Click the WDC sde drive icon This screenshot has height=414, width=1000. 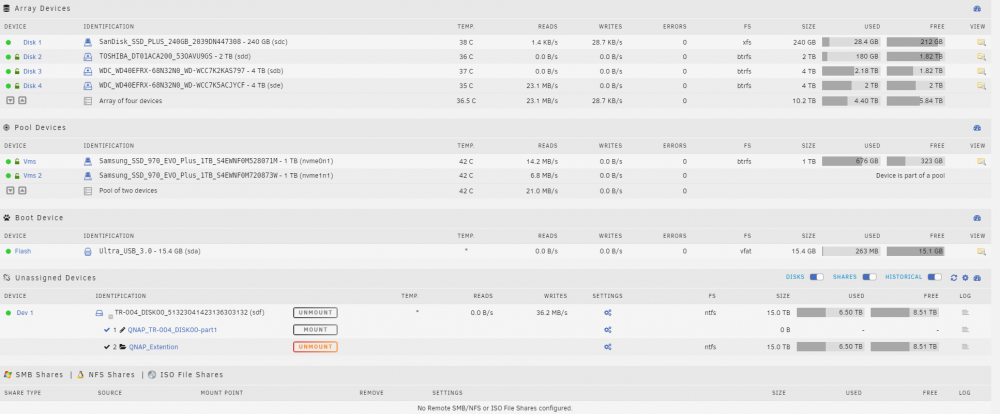click(88, 85)
